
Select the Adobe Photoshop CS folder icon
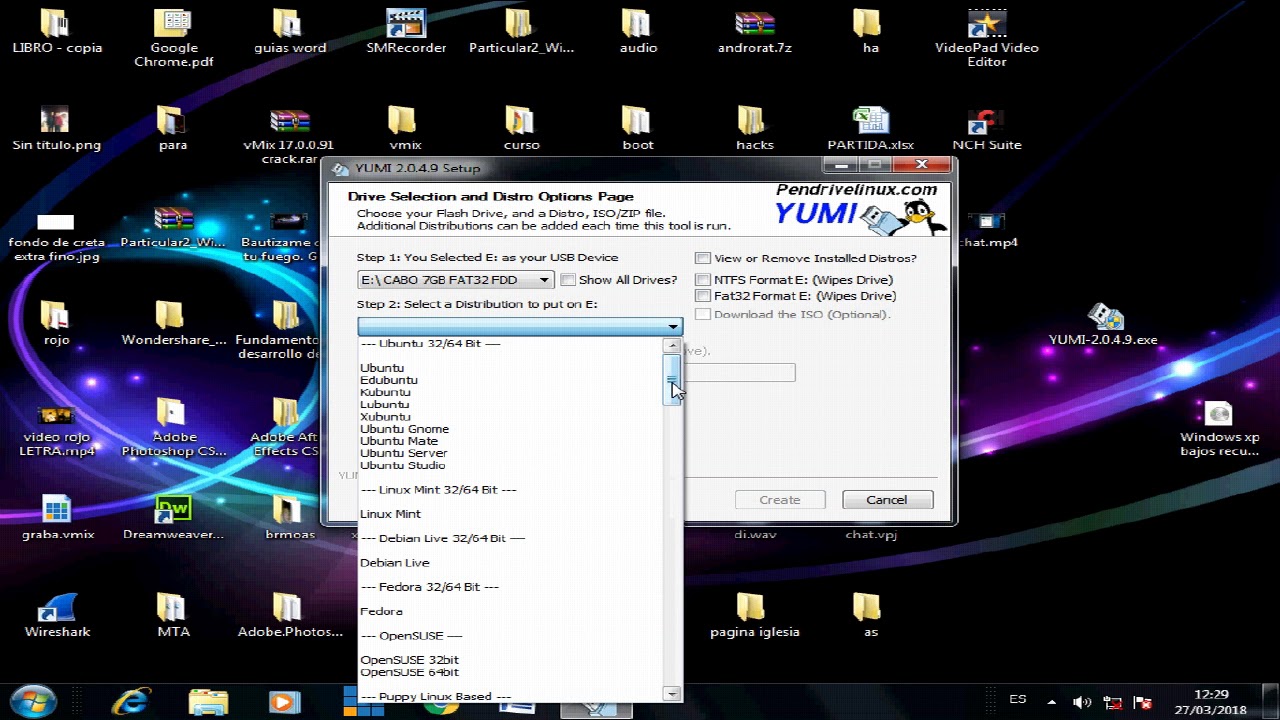click(174, 428)
